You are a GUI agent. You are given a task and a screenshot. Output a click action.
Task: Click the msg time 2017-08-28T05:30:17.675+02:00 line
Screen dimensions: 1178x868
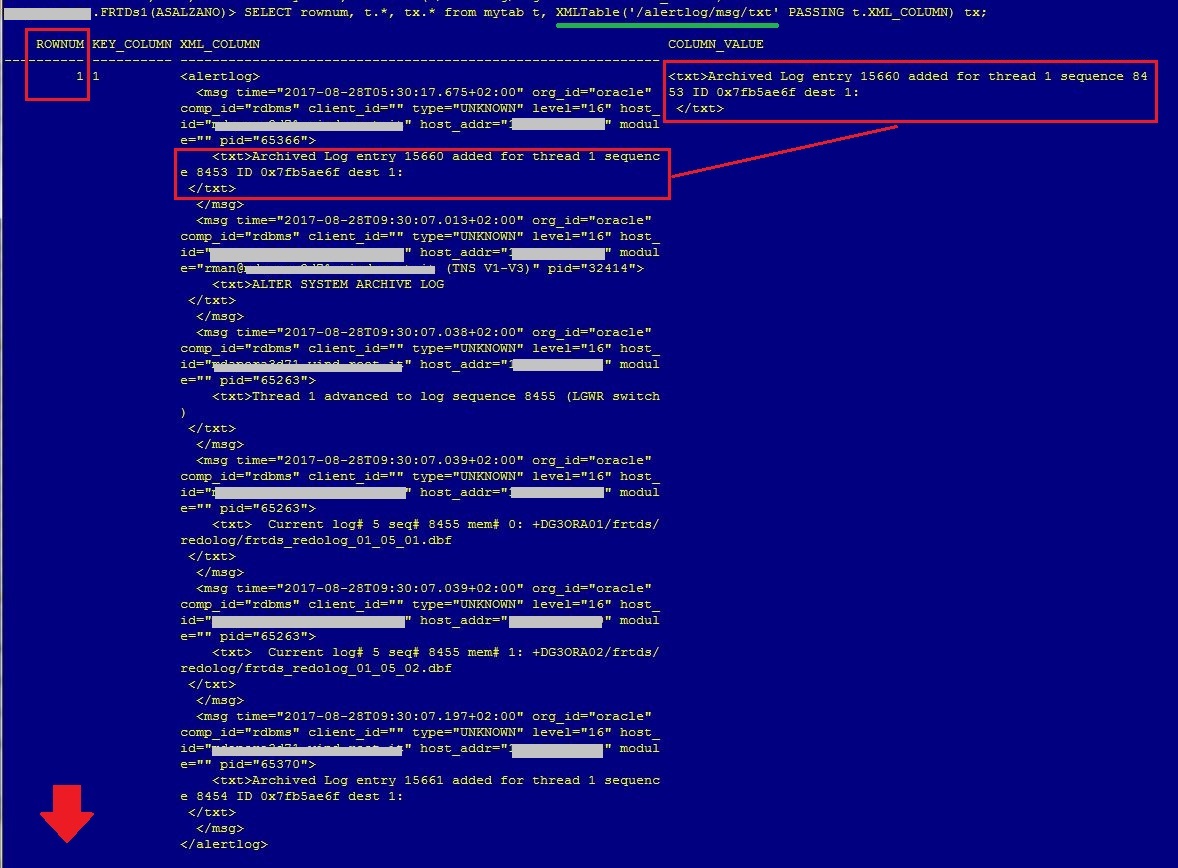point(424,92)
